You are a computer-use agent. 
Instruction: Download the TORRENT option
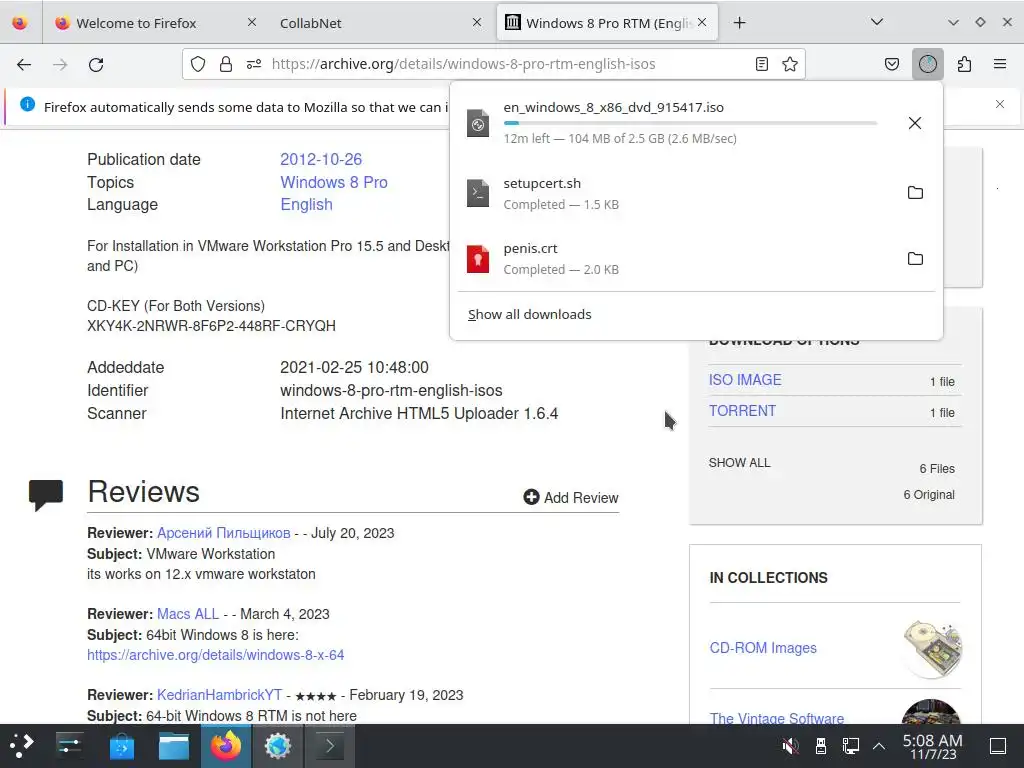743,411
